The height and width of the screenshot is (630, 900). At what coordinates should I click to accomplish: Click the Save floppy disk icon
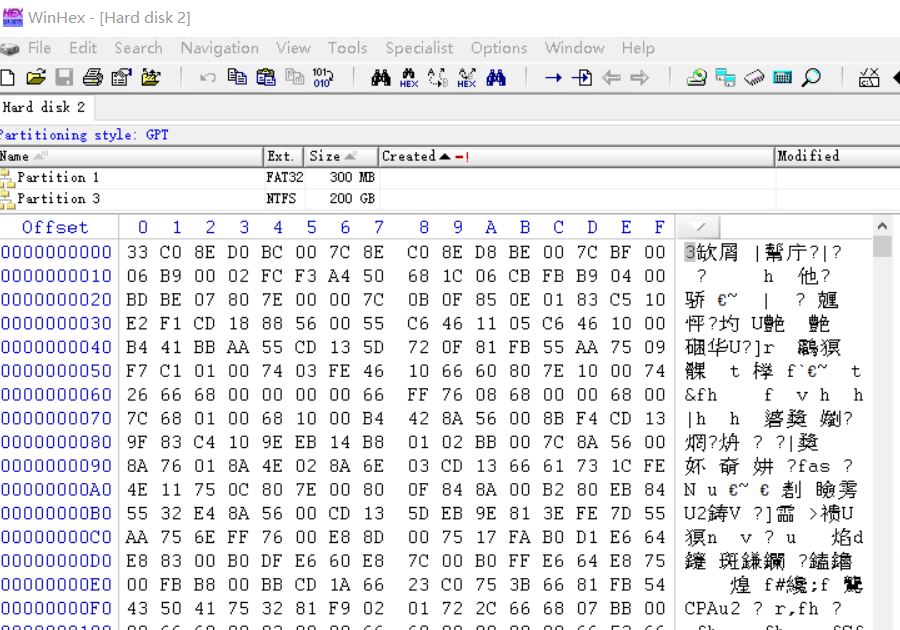pyautogui.click(x=64, y=77)
